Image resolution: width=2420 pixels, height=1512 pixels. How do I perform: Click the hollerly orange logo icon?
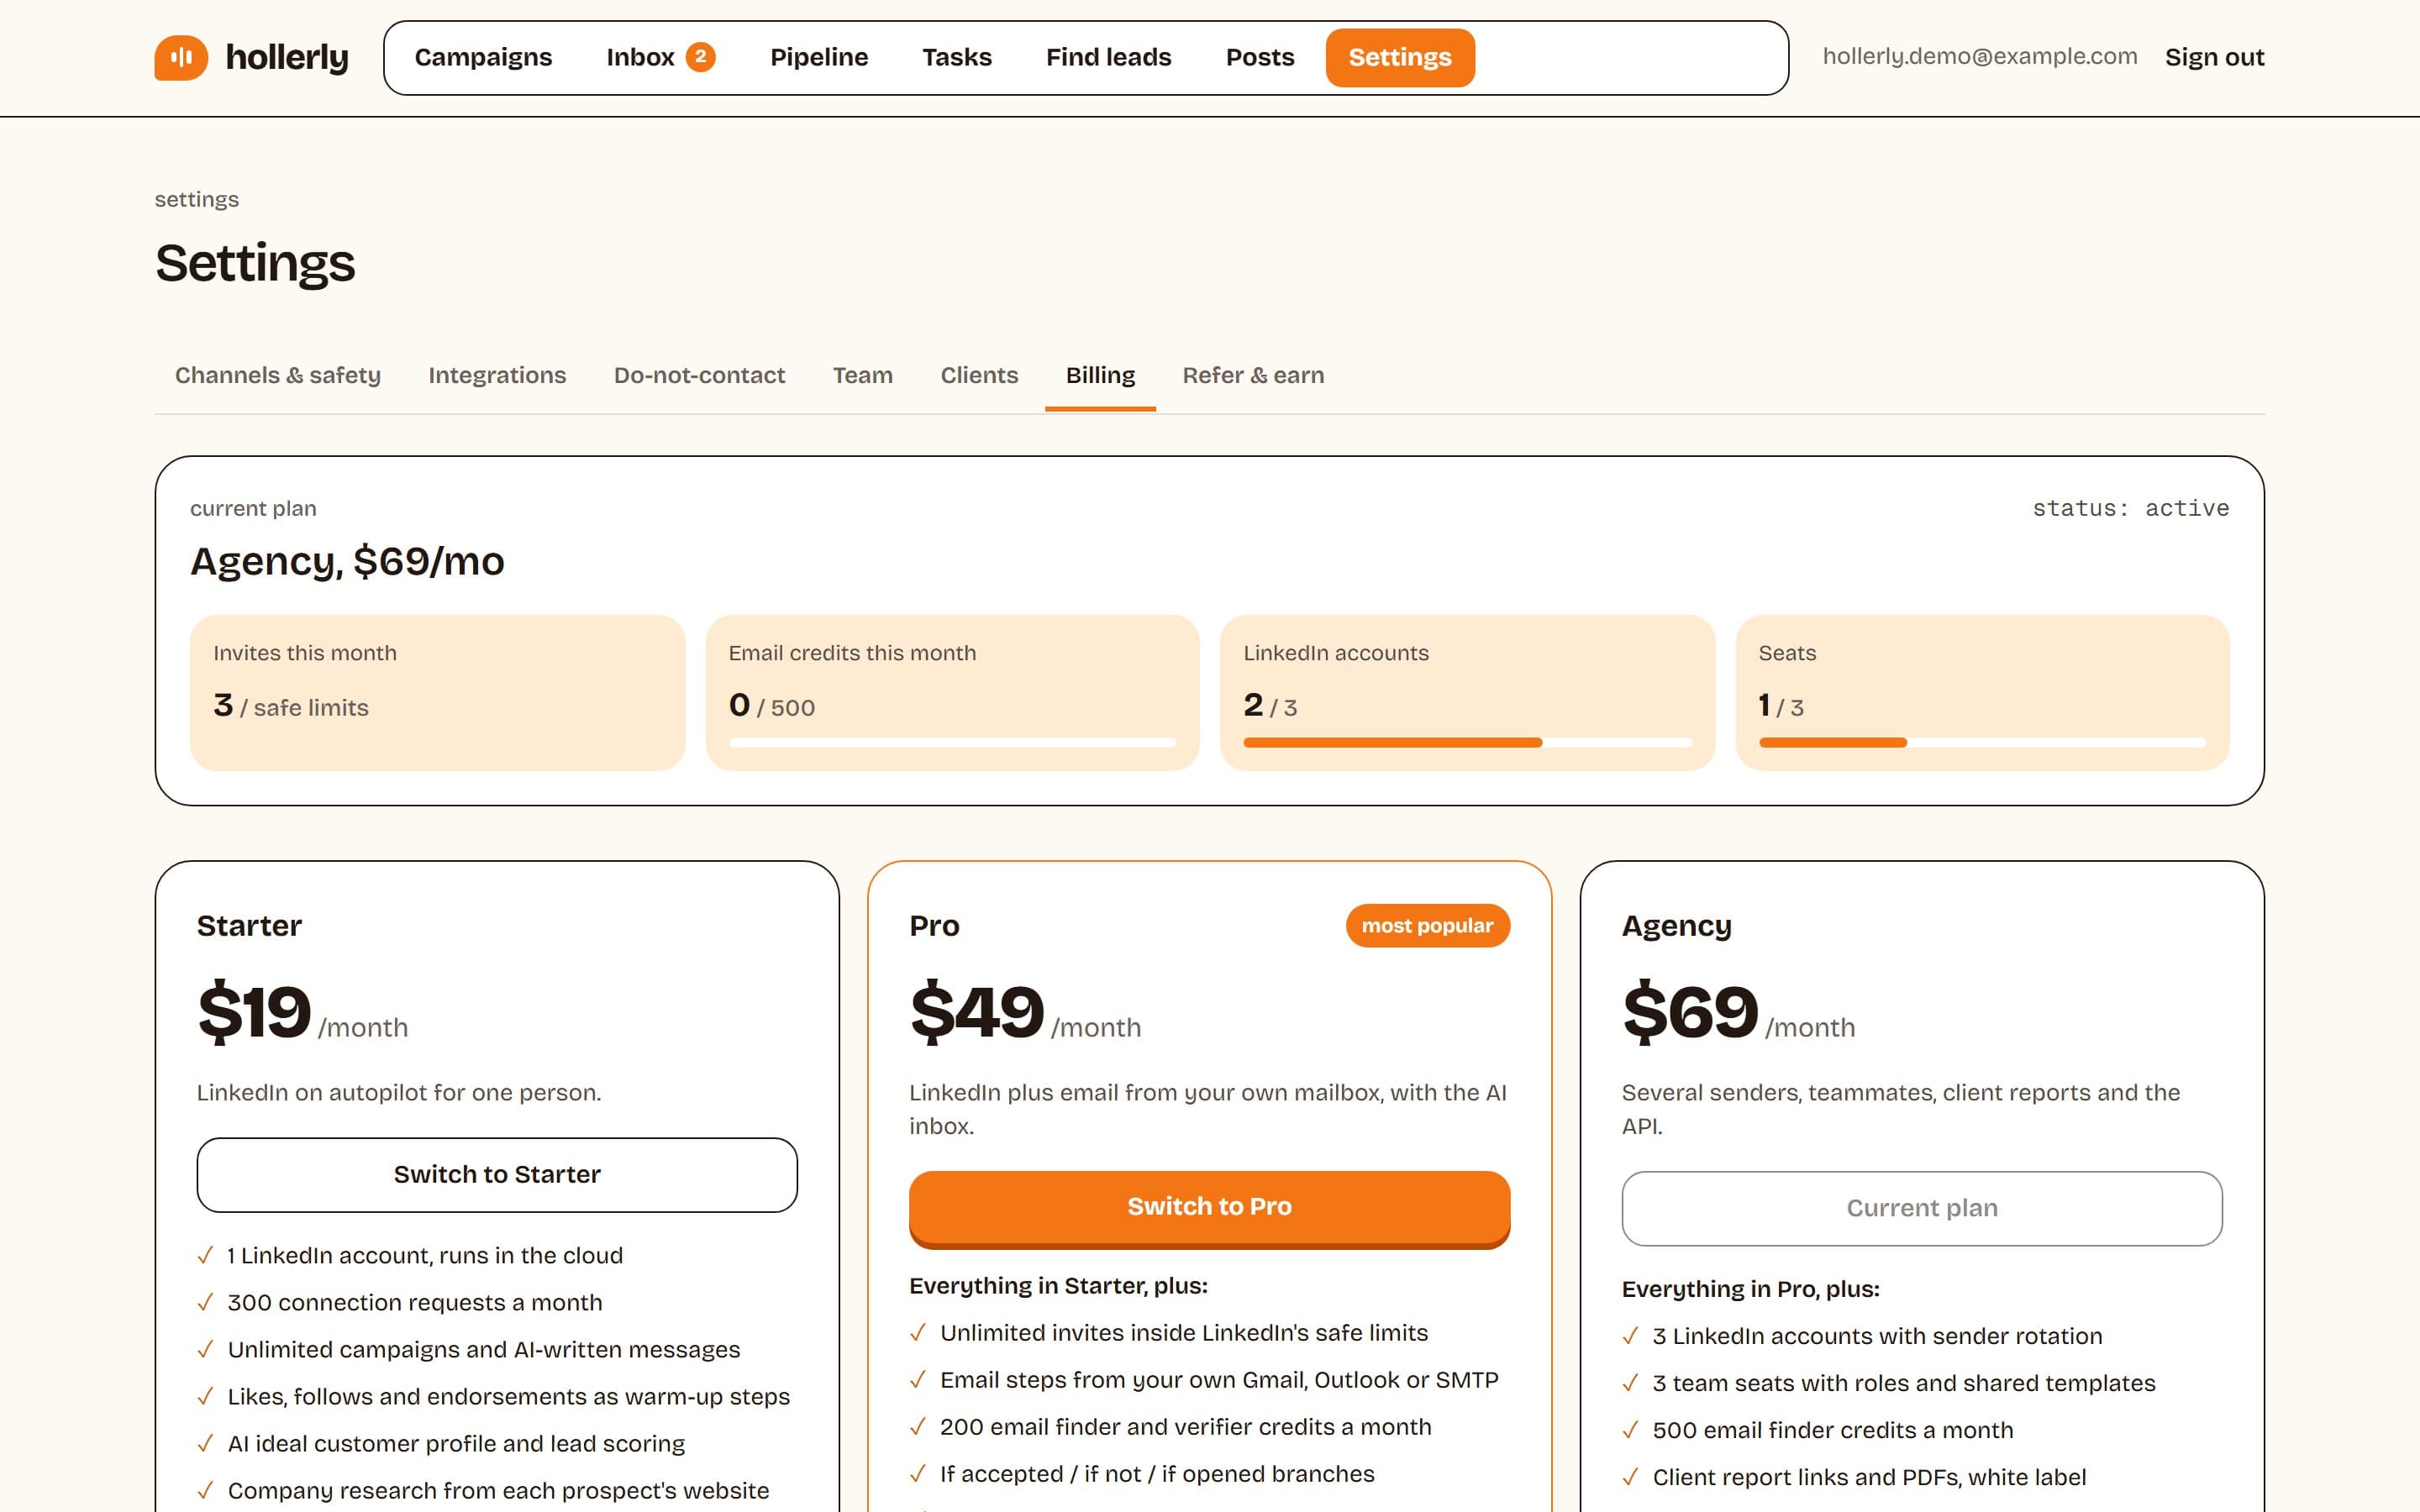point(181,57)
